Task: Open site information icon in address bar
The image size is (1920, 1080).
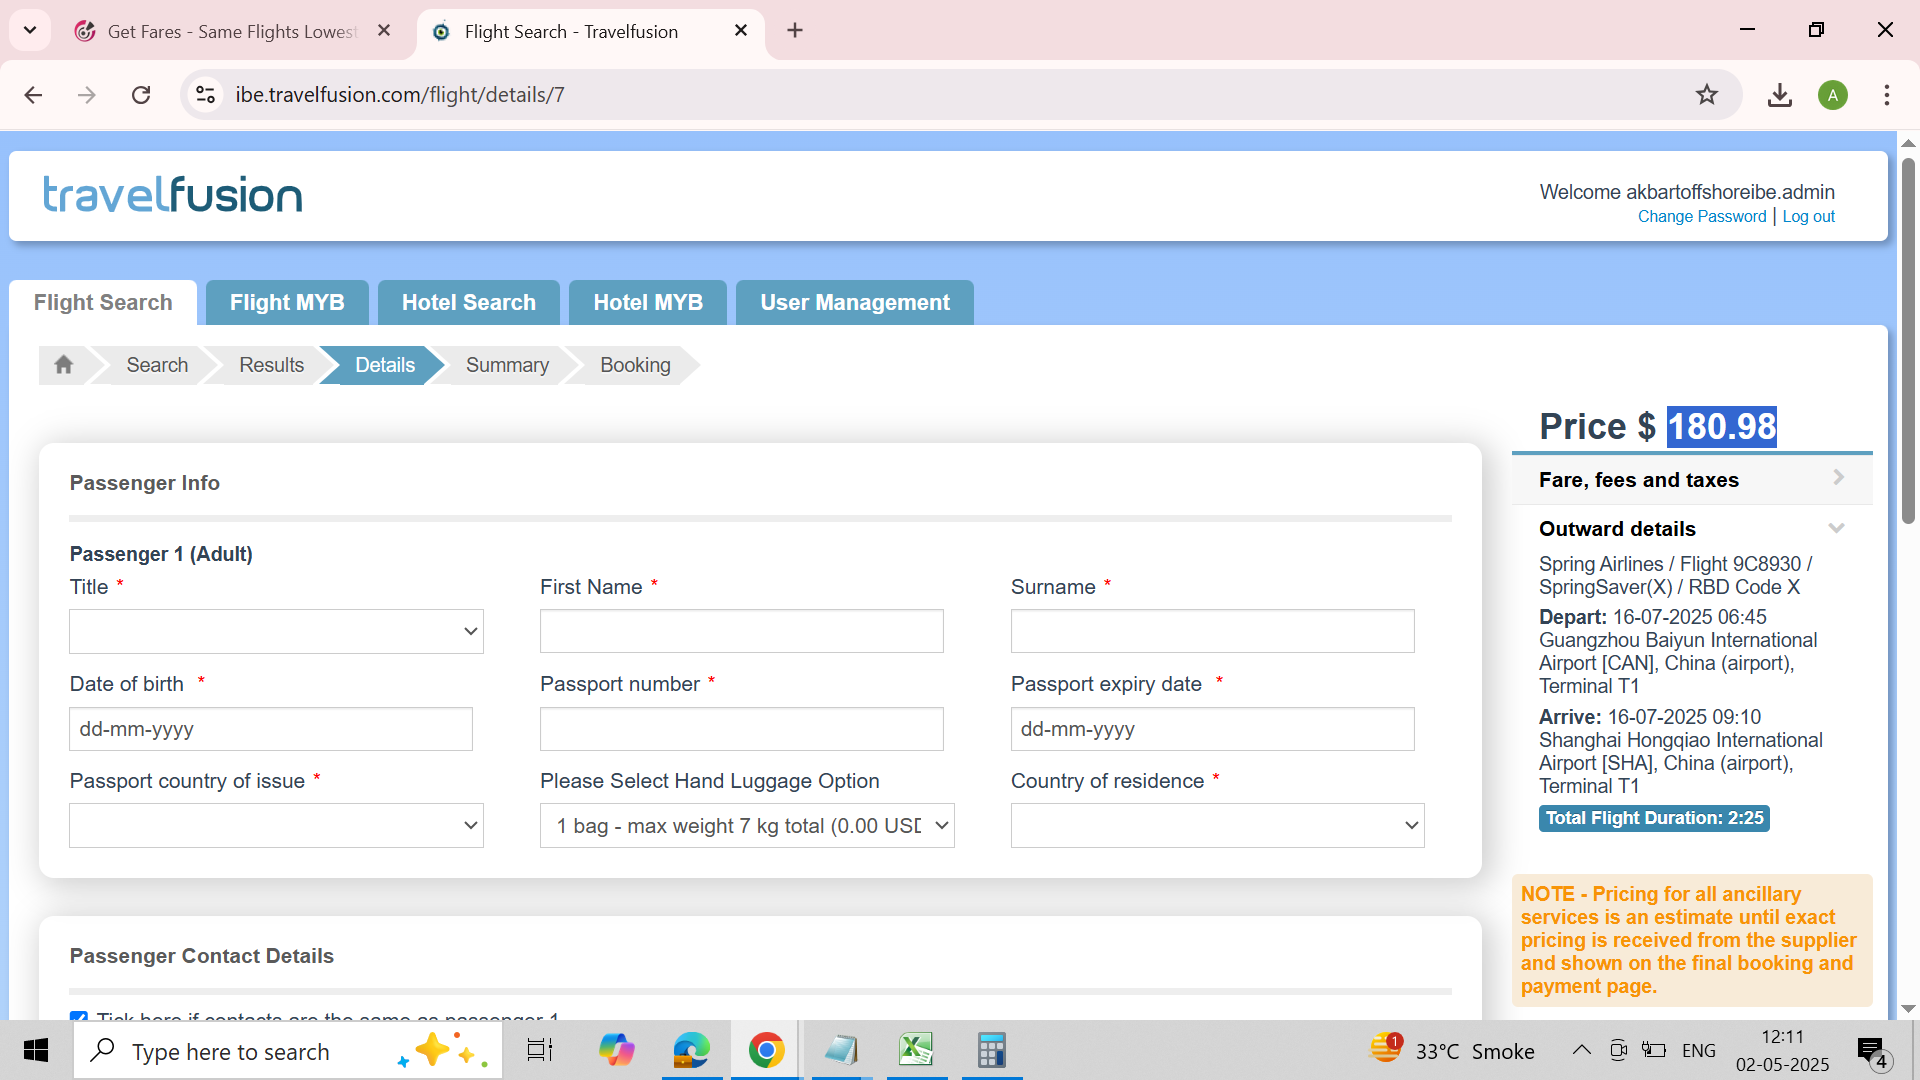Action: [206, 95]
